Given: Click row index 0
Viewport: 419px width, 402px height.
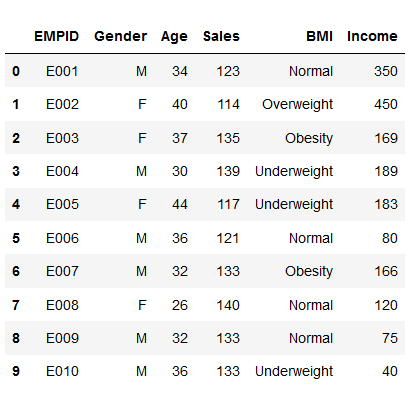Looking at the screenshot, I should (16, 71).
